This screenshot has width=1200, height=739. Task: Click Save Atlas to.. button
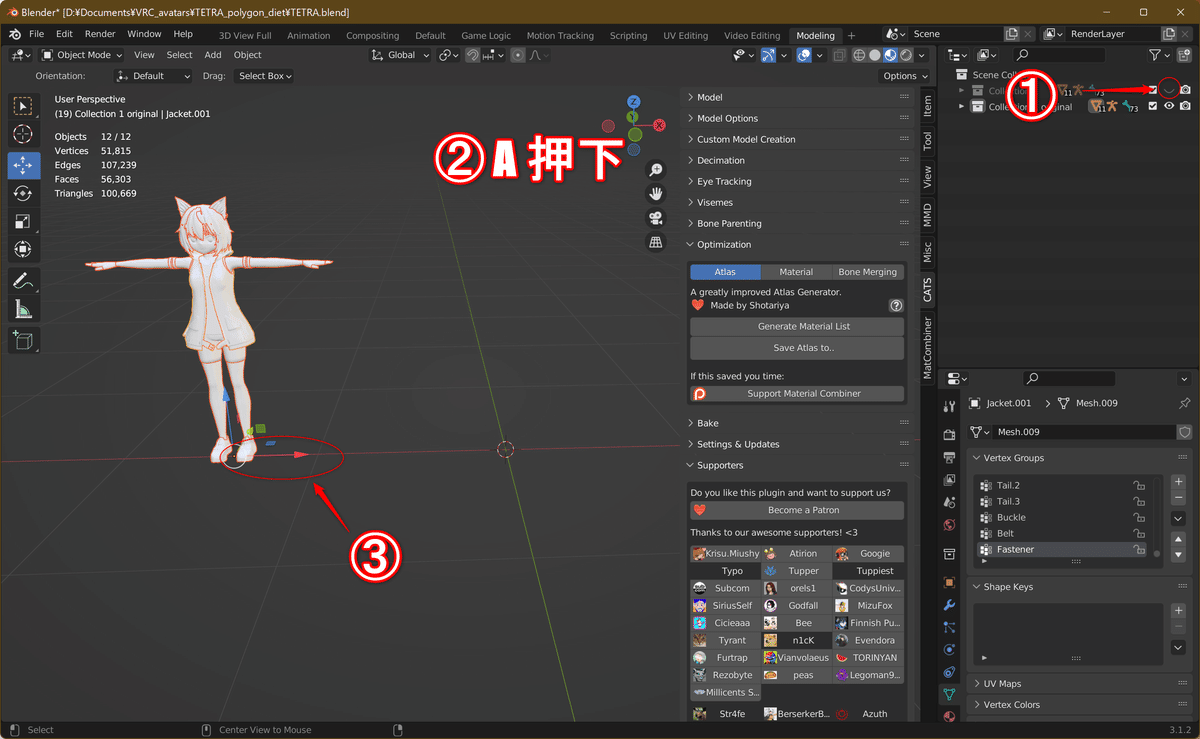(x=797, y=348)
